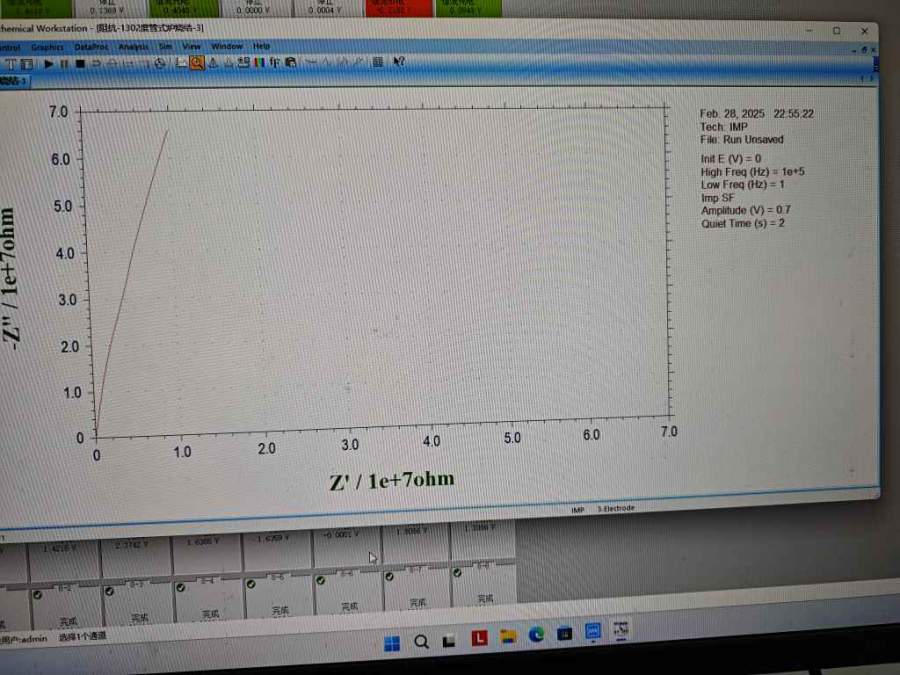Open the color bars graph-color toolbar icon
The image size is (900, 675).
tap(259, 62)
